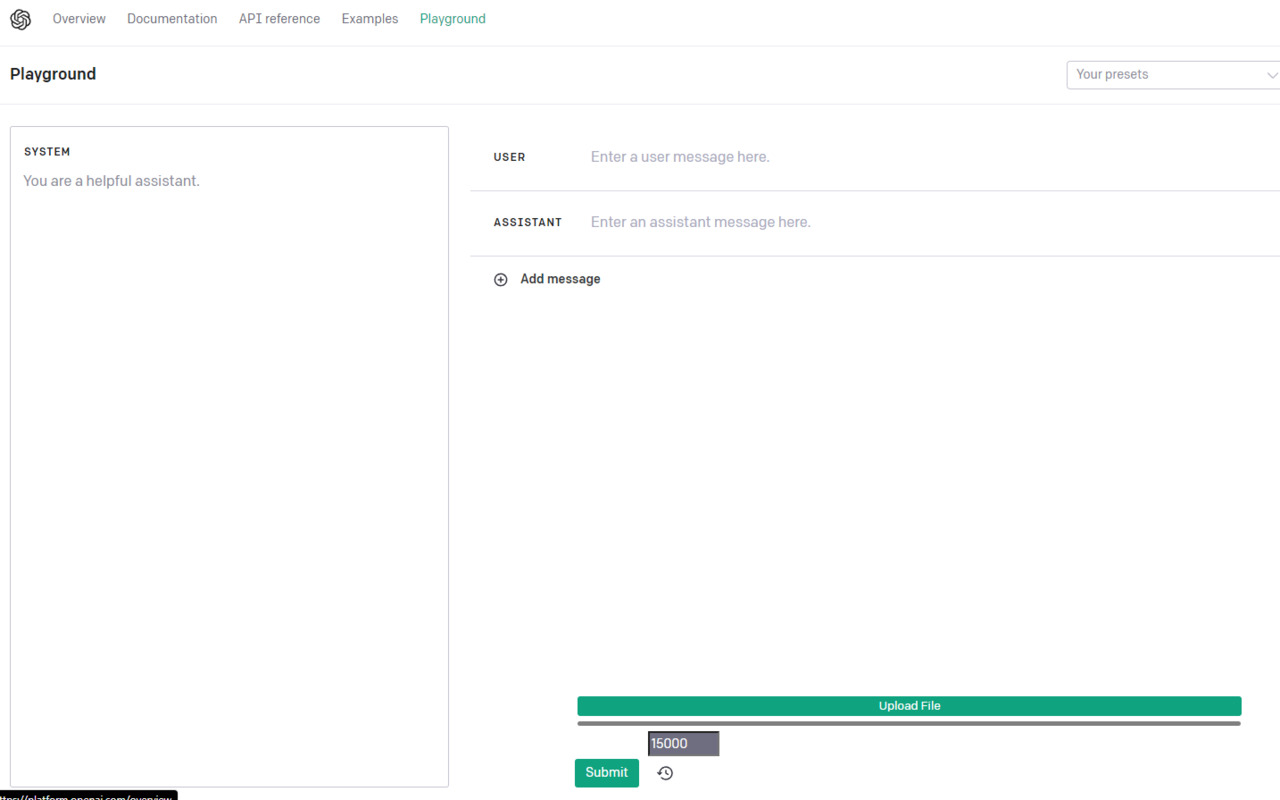Open the API reference section
1280x800 pixels.
(x=279, y=18)
